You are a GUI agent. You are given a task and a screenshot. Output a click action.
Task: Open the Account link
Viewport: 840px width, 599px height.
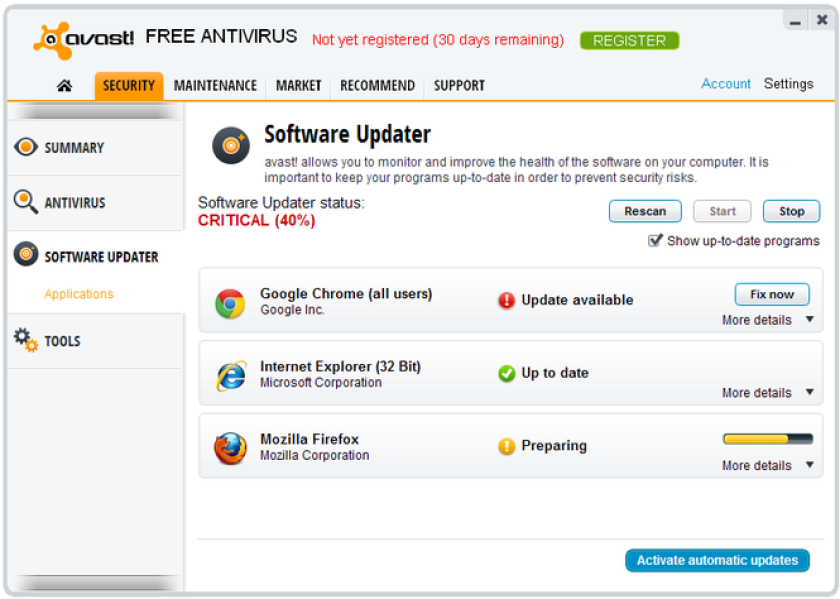[x=726, y=84]
